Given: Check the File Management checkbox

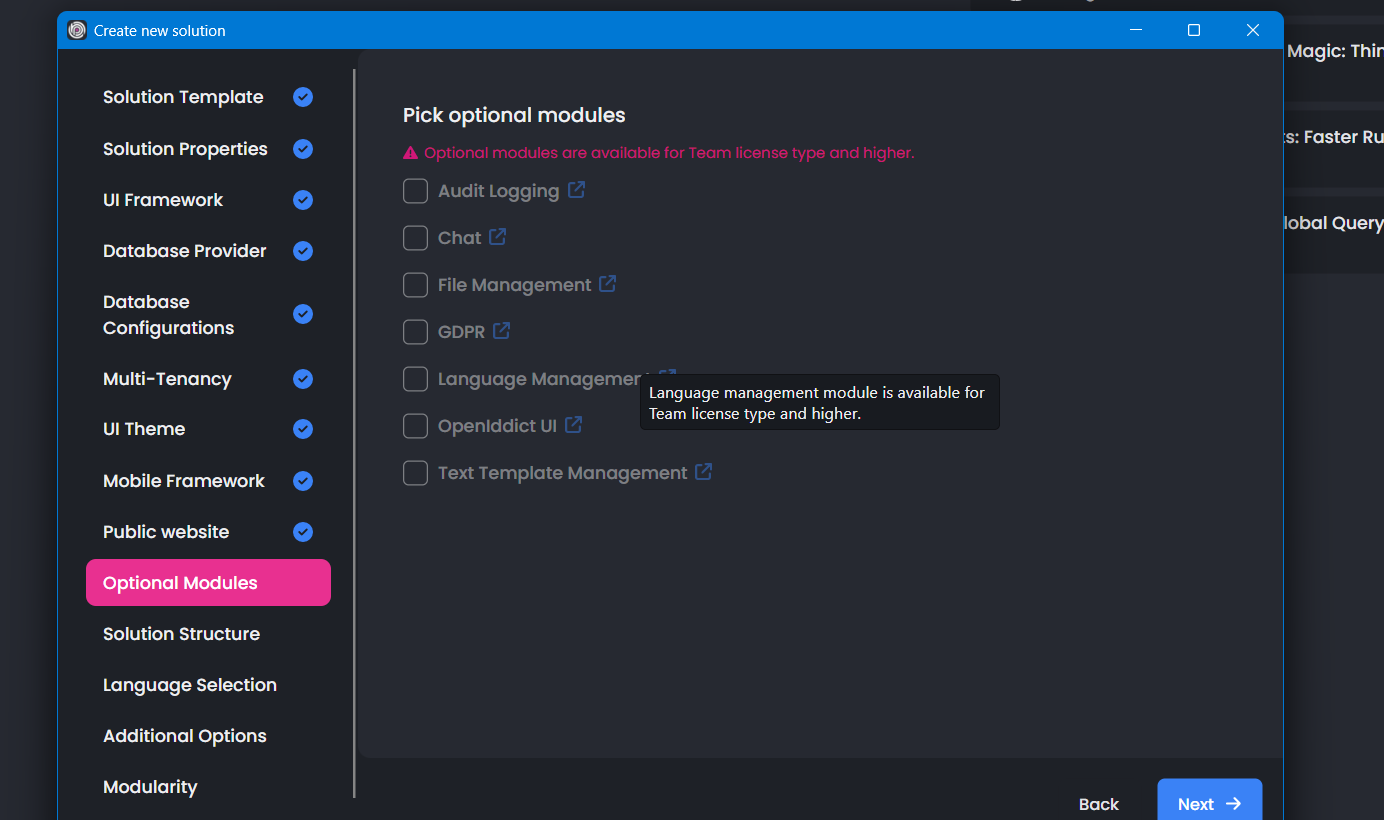Looking at the screenshot, I should point(415,285).
